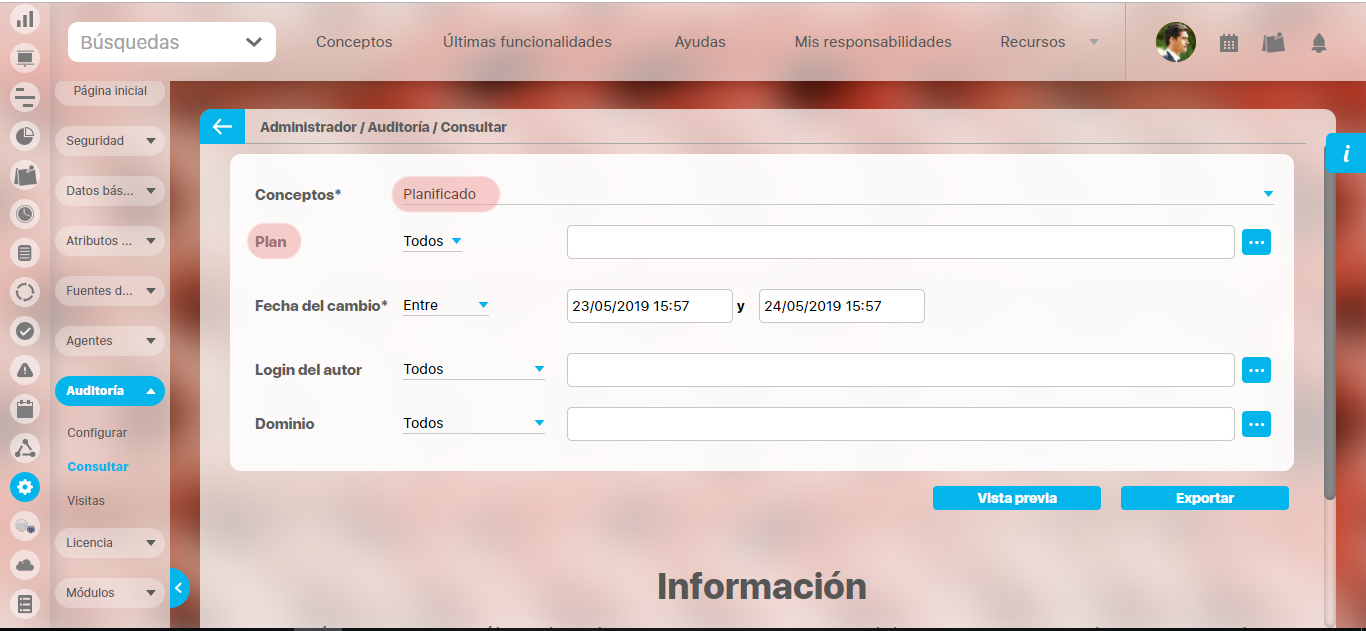Viewport: 1366px width, 631px height.
Task: Click the Exportar button
Action: [x=1204, y=498]
